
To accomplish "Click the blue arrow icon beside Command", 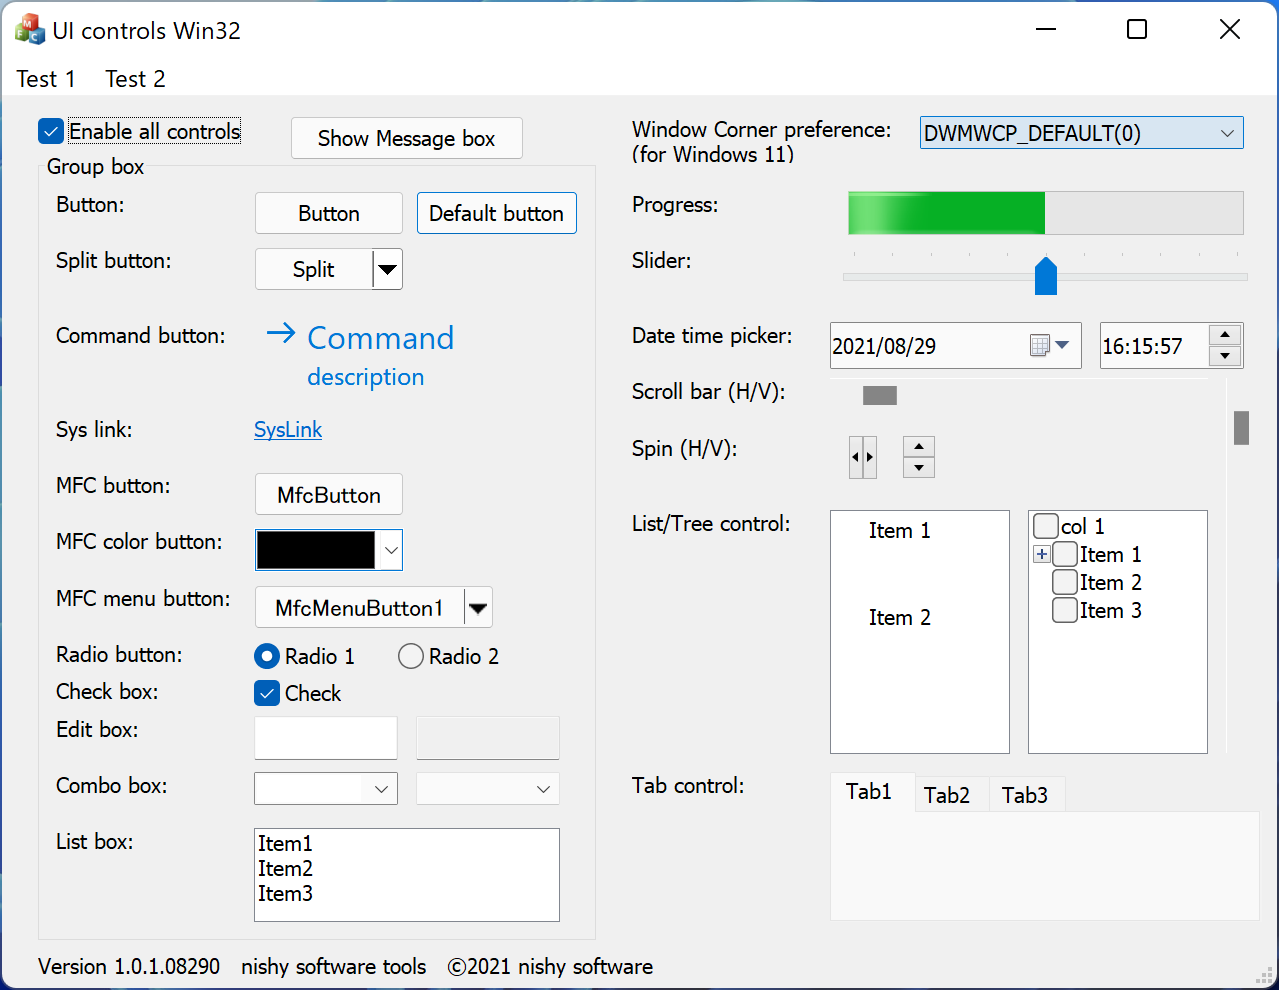I will [280, 334].
